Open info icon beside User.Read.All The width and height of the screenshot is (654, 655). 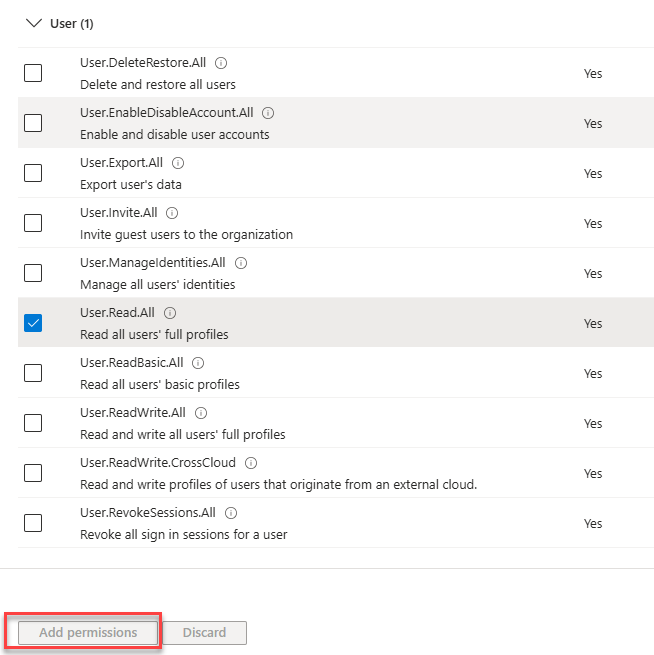pyautogui.click(x=170, y=313)
